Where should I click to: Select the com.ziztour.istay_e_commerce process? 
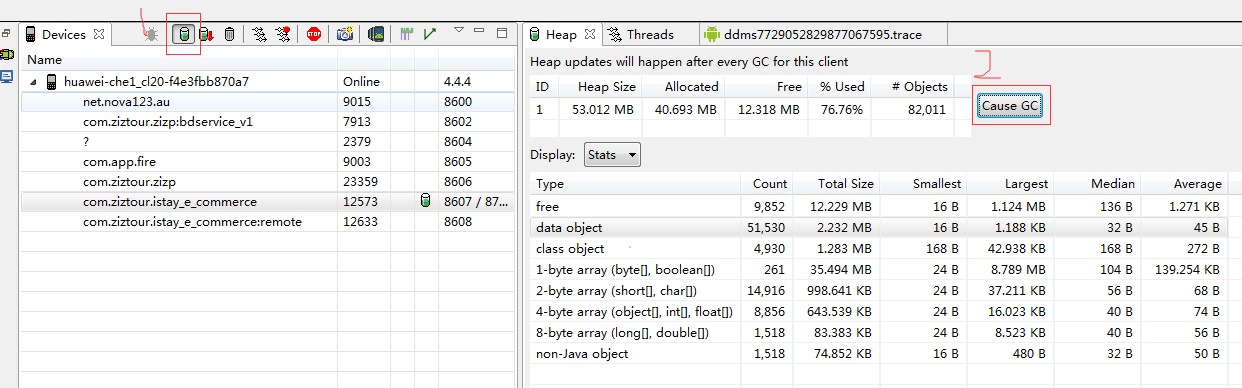click(x=269, y=201)
